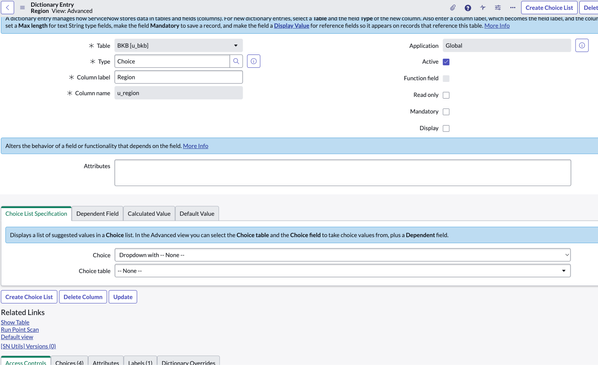Open the Show Table related link
598x365 pixels.
pos(15,322)
